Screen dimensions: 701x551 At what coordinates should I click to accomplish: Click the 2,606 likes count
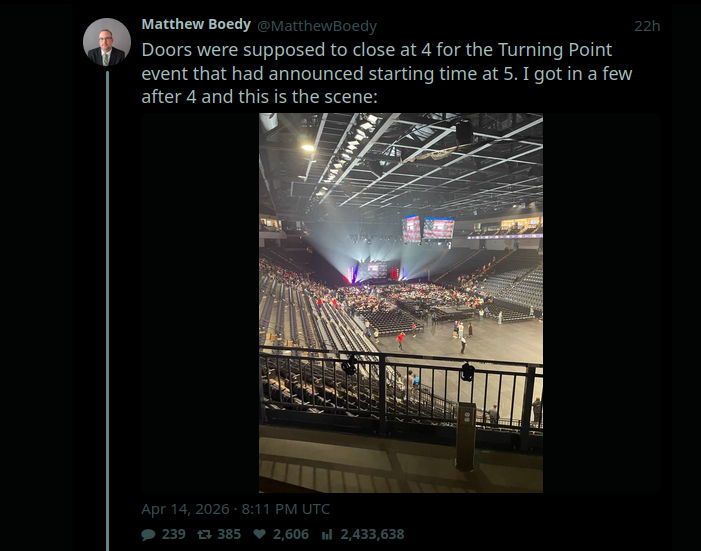pos(289,534)
